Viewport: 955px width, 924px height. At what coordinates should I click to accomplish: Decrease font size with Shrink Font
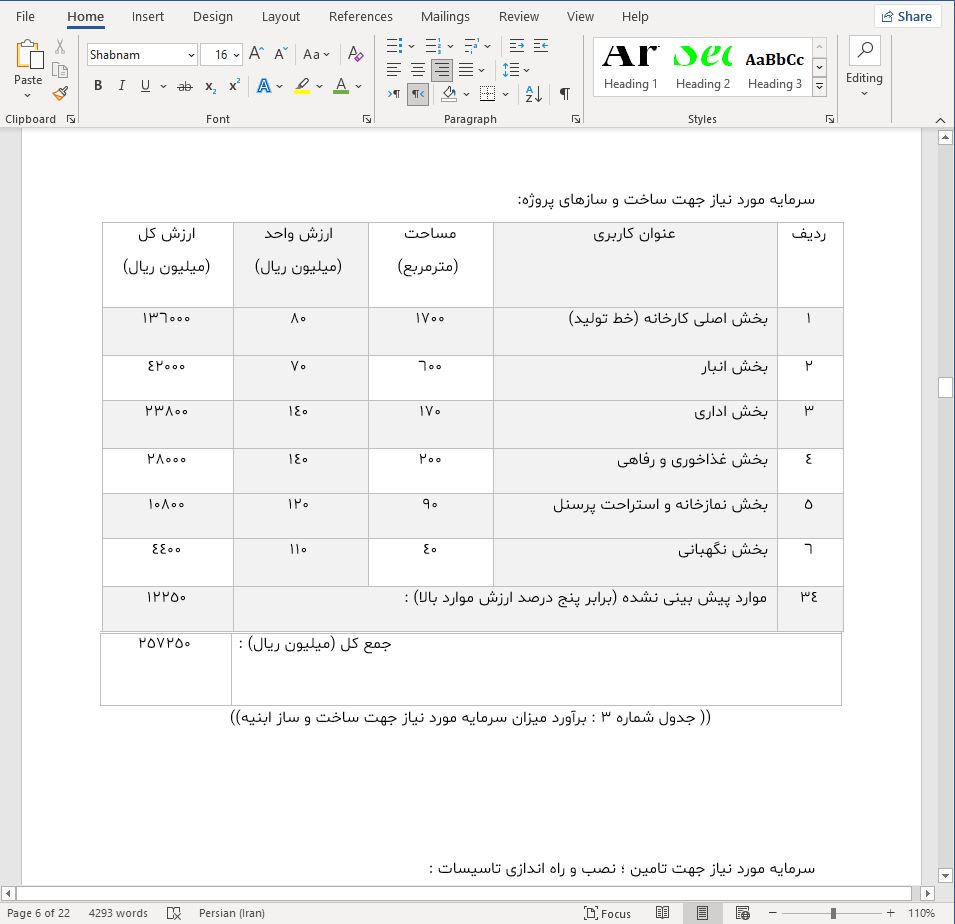pyautogui.click(x=280, y=54)
